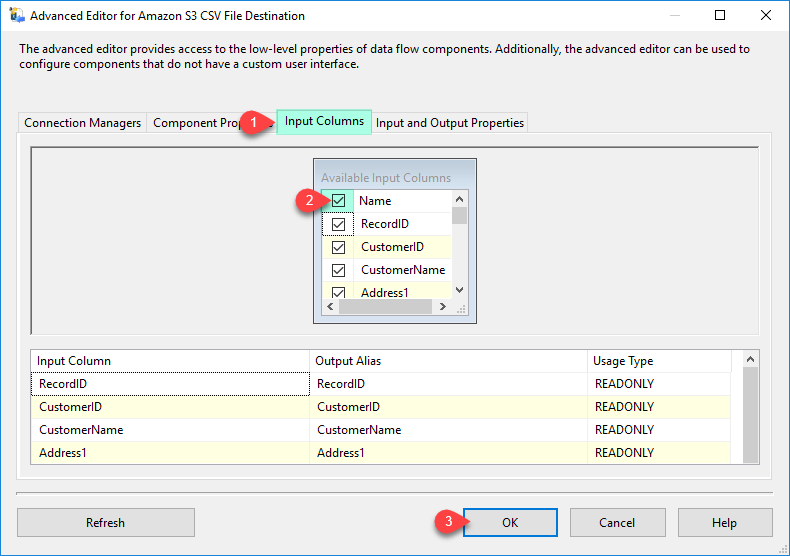Click the Cancel button
This screenshot has height=556, width=790.
click(x=617, y=523)
